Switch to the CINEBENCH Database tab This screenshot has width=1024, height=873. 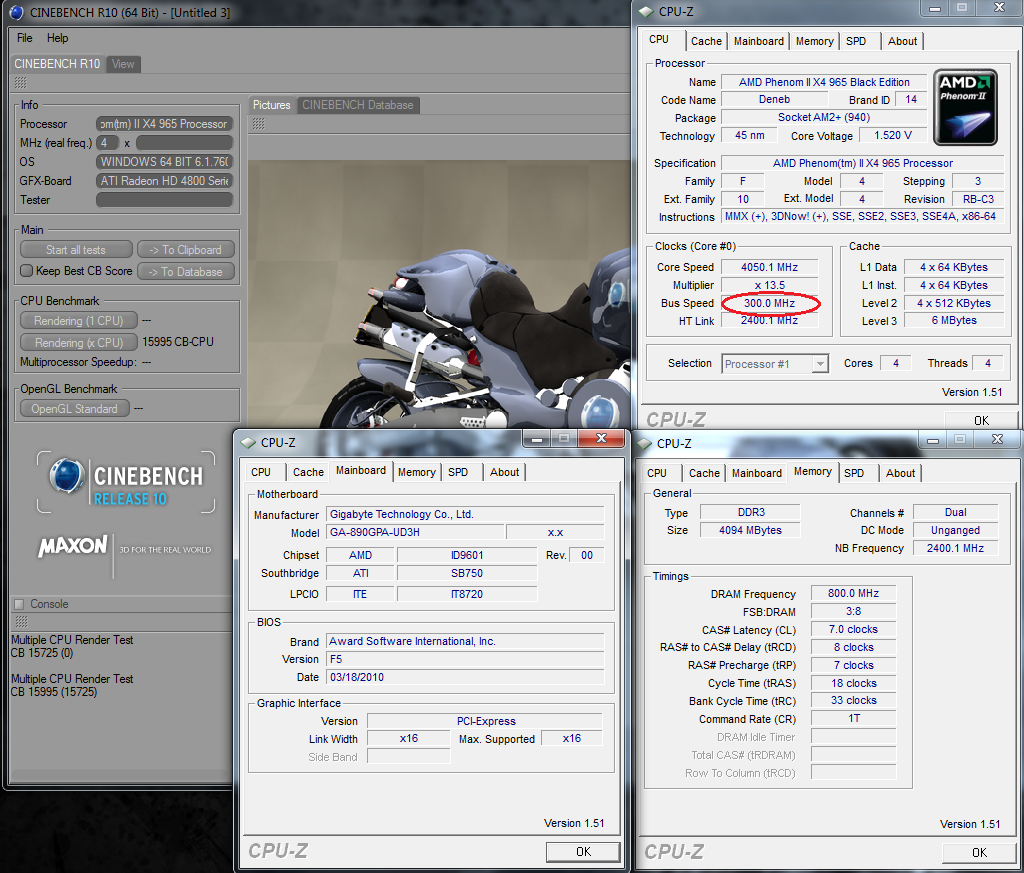357,105
